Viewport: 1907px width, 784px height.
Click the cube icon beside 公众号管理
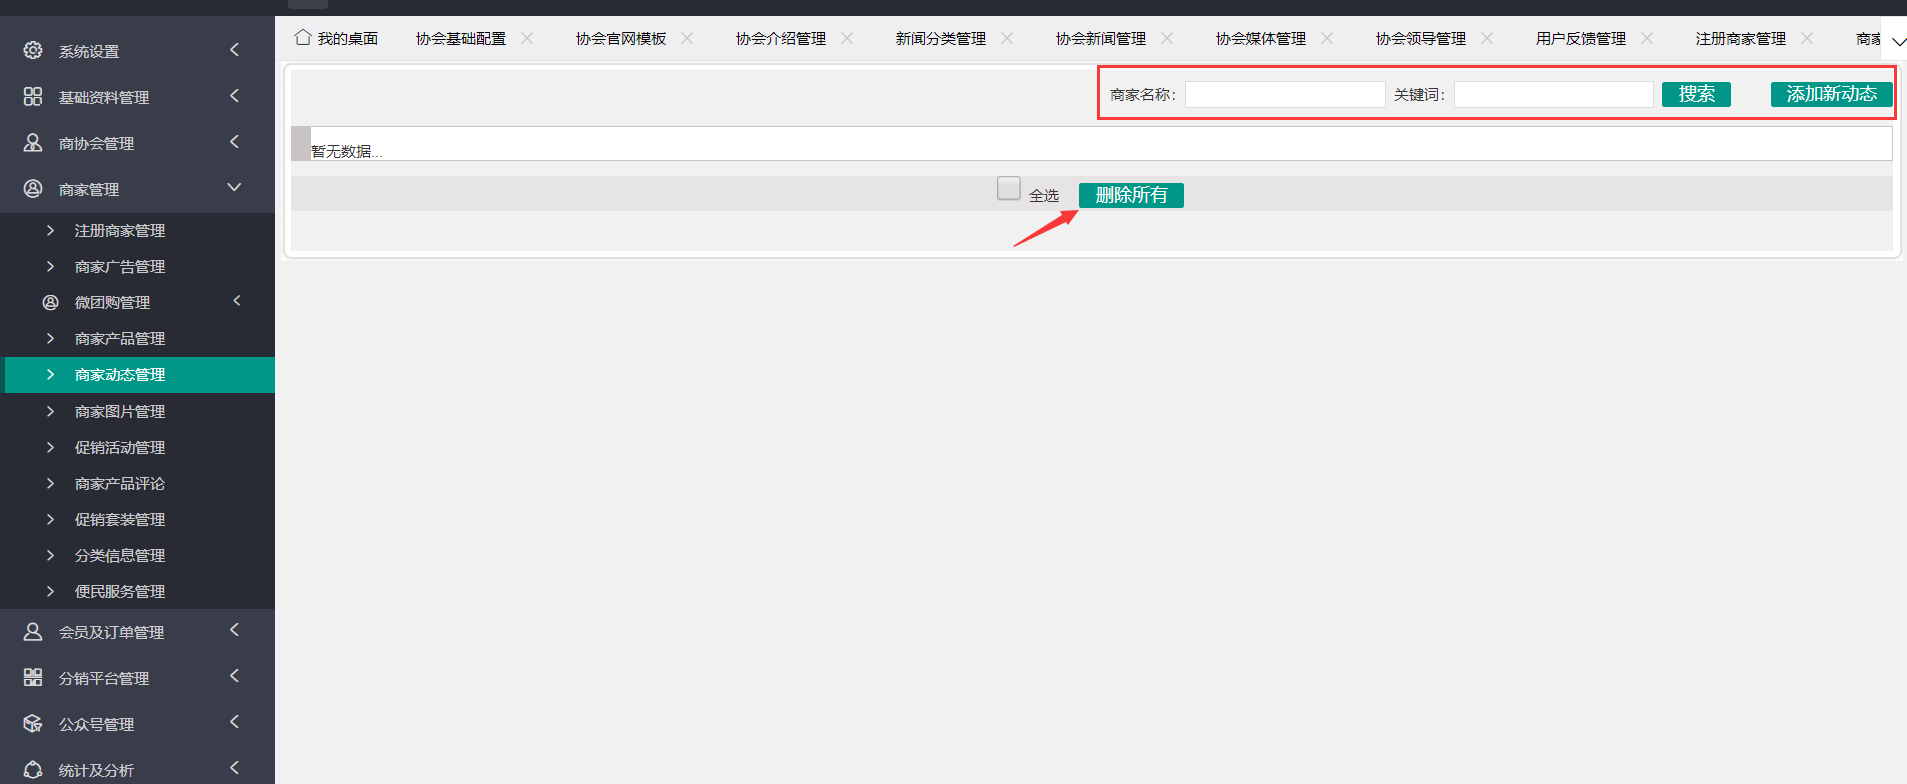pos(33,724)
